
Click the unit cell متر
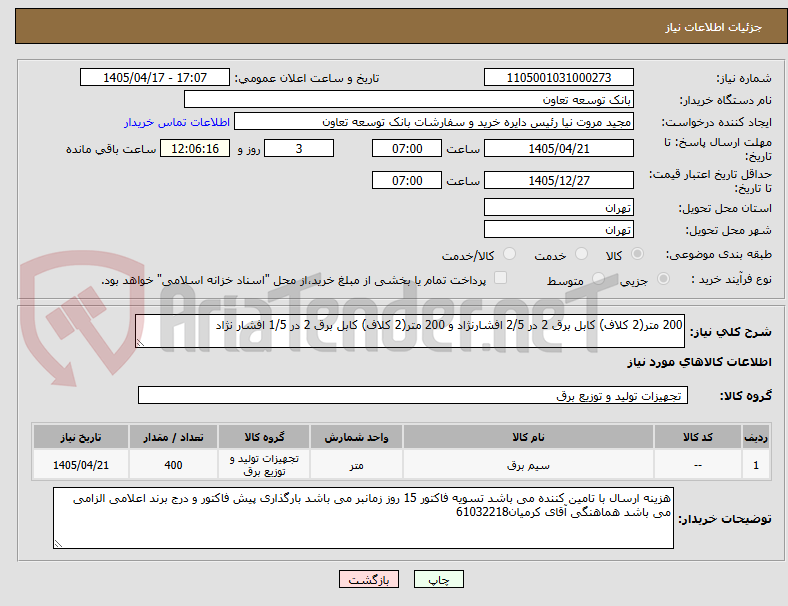click(356, 465)
